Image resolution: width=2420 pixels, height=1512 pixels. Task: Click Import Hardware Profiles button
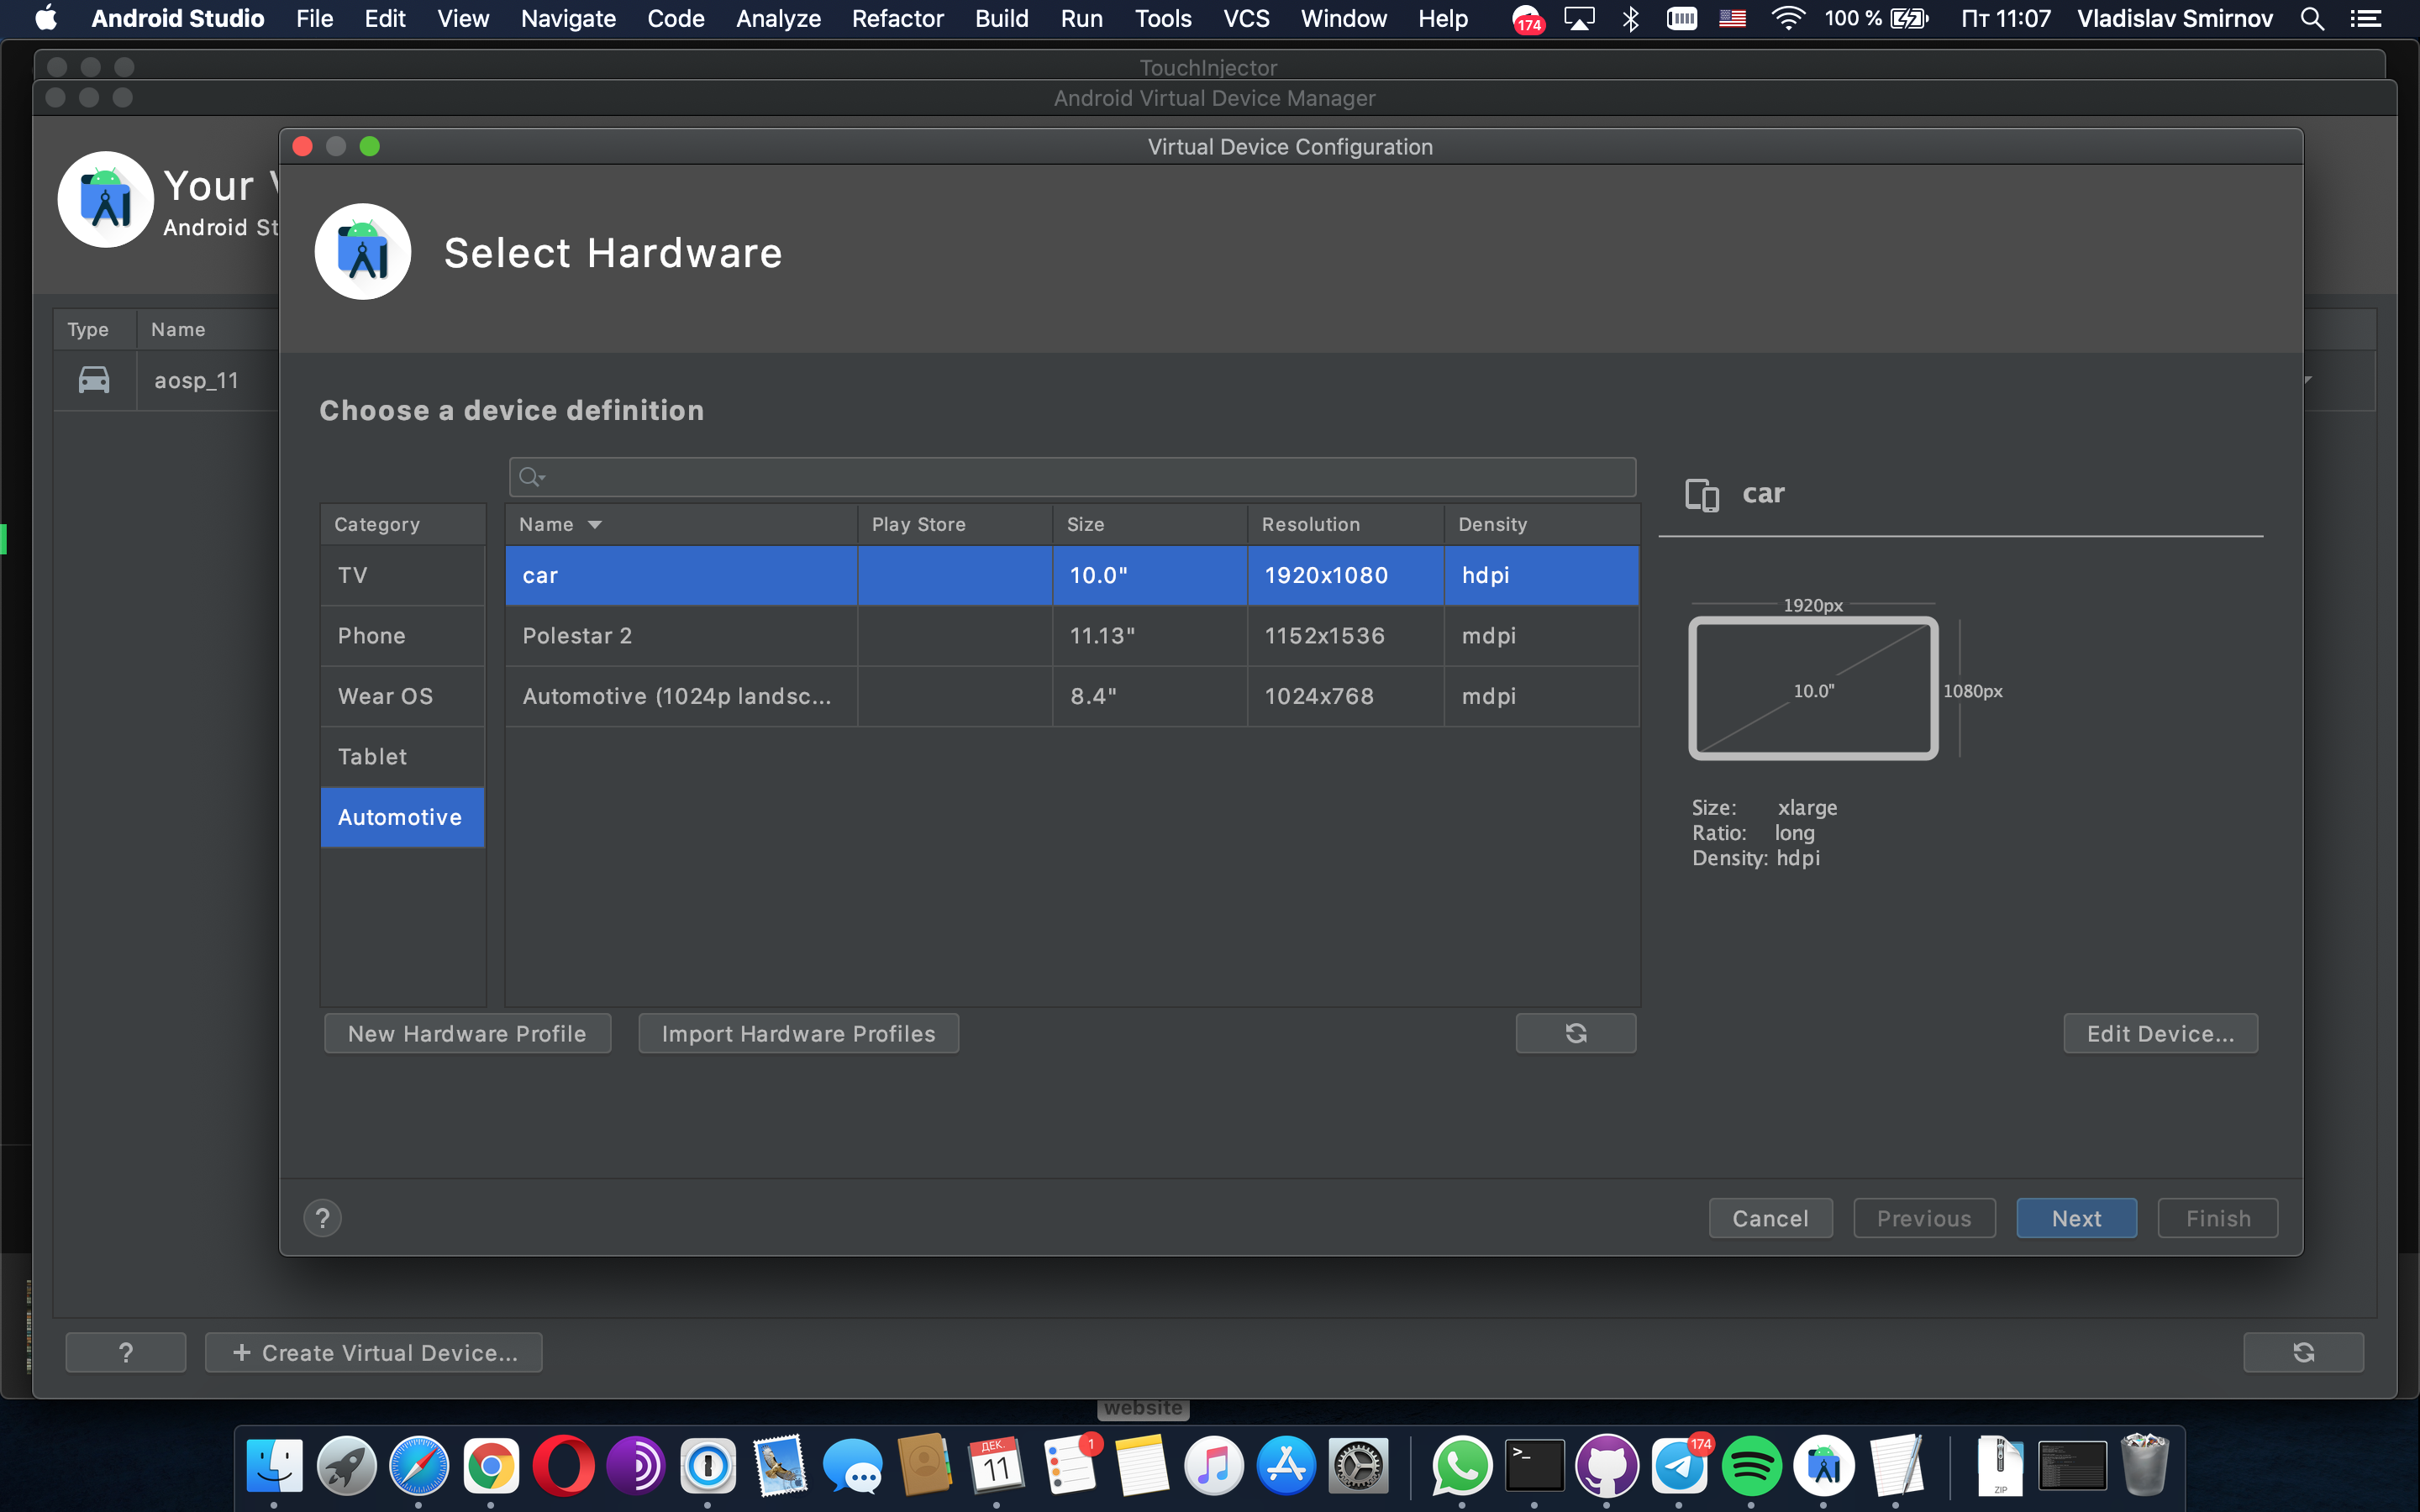[798, 1033]
